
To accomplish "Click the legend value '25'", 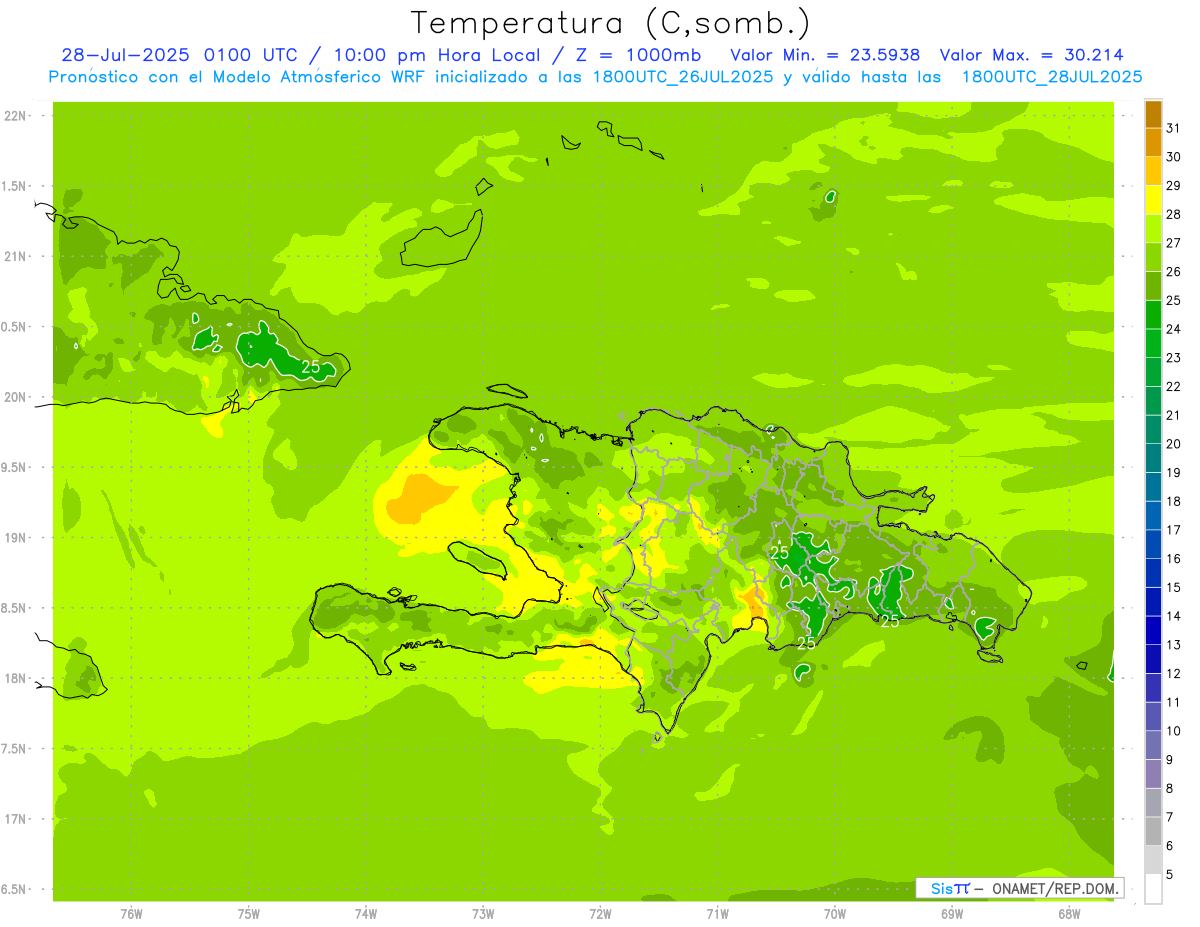I will pyautogui.click(x=1174, y=300).
